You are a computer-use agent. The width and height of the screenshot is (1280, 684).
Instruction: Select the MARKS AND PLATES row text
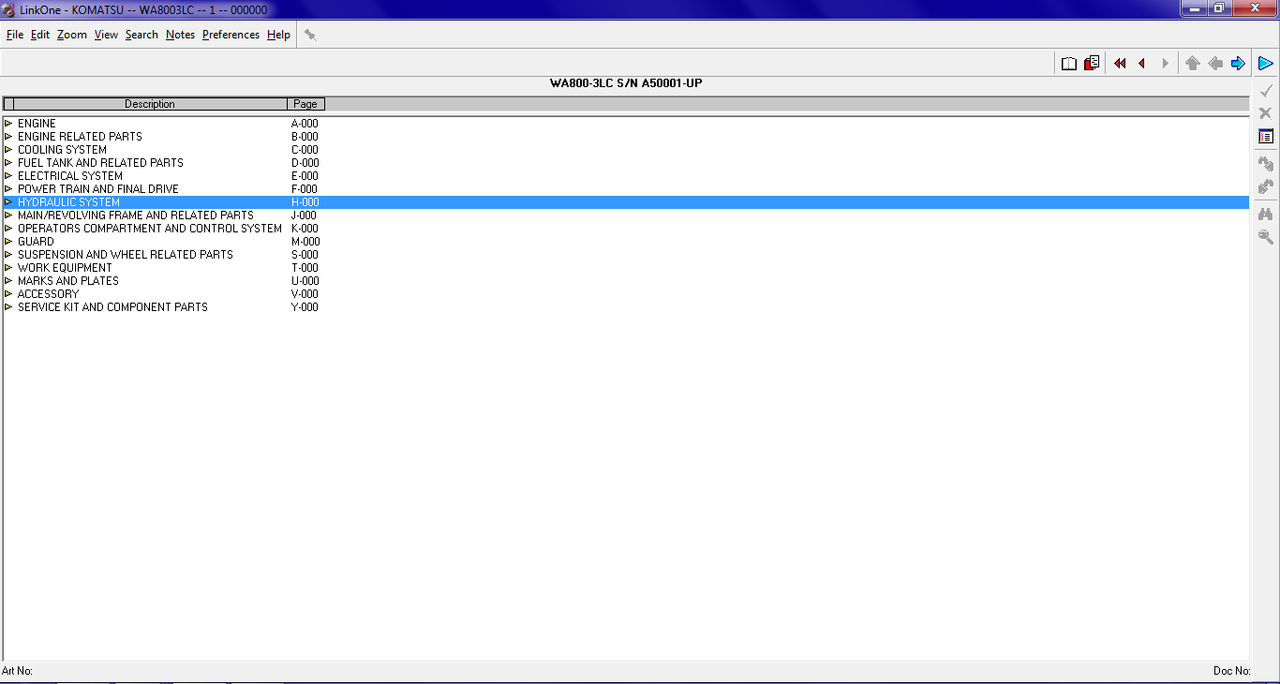click(68, 280)
